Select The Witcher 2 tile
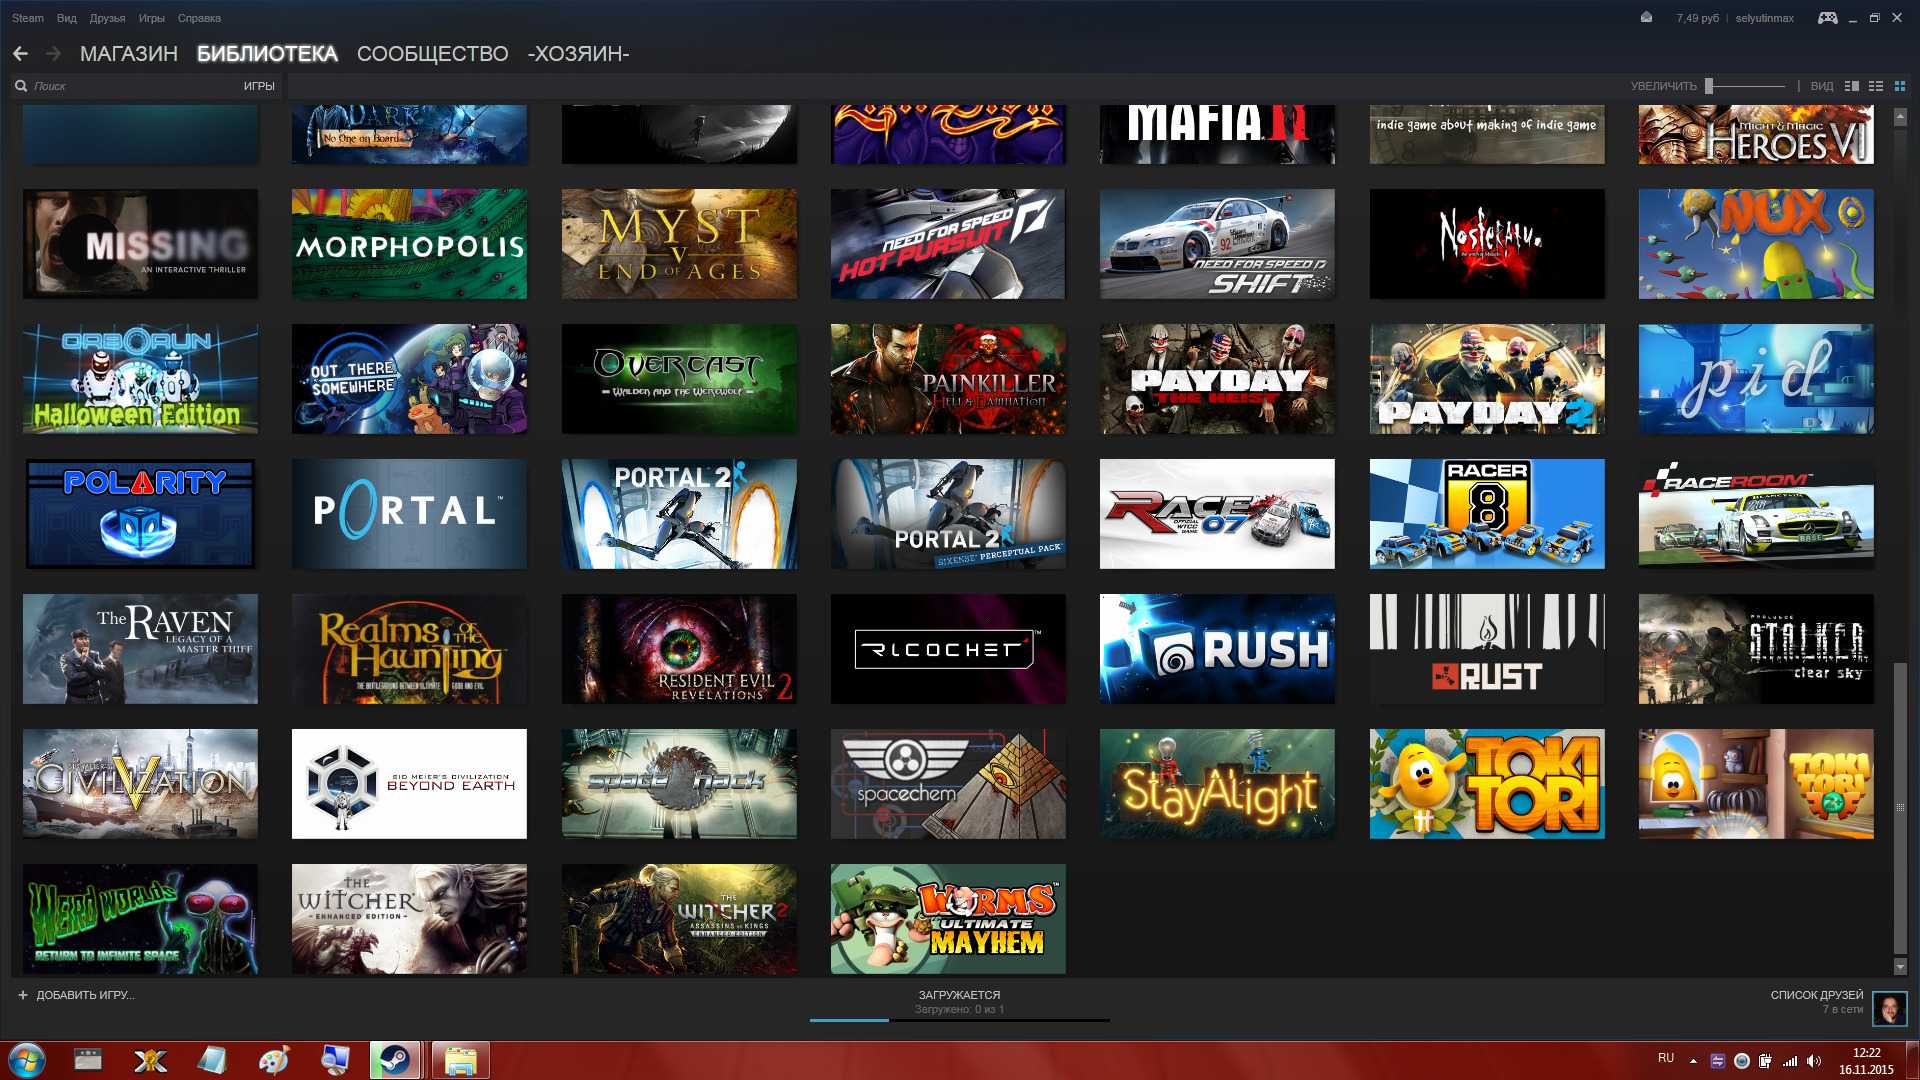 [x=679, y=918]
